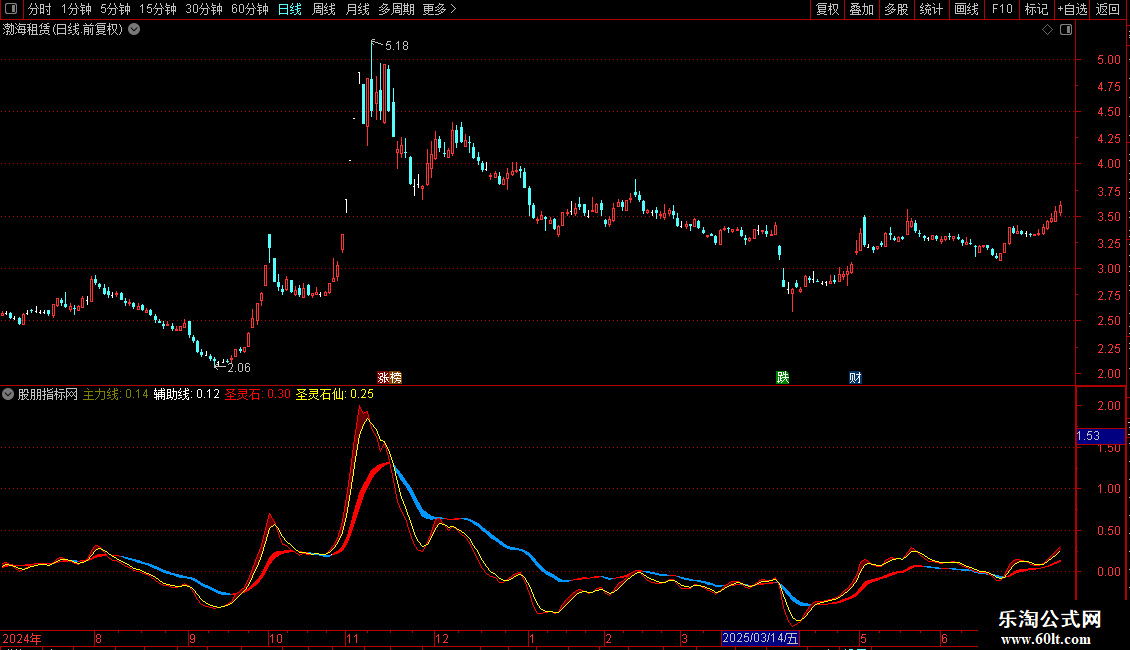Click the 圣灵石仙: 0.25 indicator label
The width and height of the screenshot is (1130, 650).
point(334,394)
